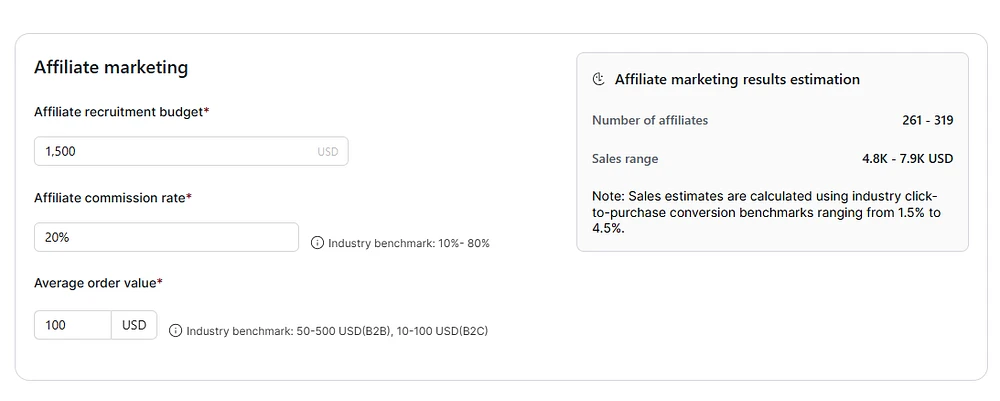Screen dimensions: 1000x401
Task: Click the "Sales range" row label
Action: (x=625, y=159)
